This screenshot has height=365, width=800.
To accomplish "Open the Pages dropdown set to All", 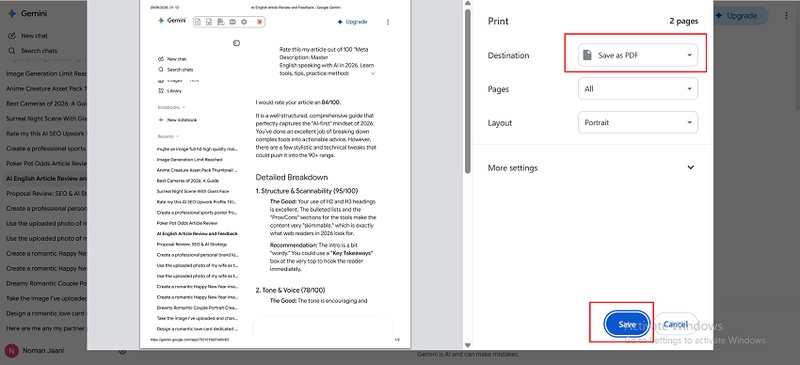I will 637,89.
